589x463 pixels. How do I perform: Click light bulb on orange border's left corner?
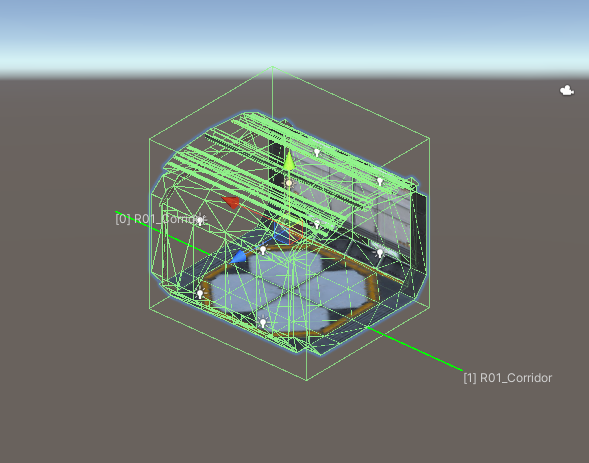[200, 293]
